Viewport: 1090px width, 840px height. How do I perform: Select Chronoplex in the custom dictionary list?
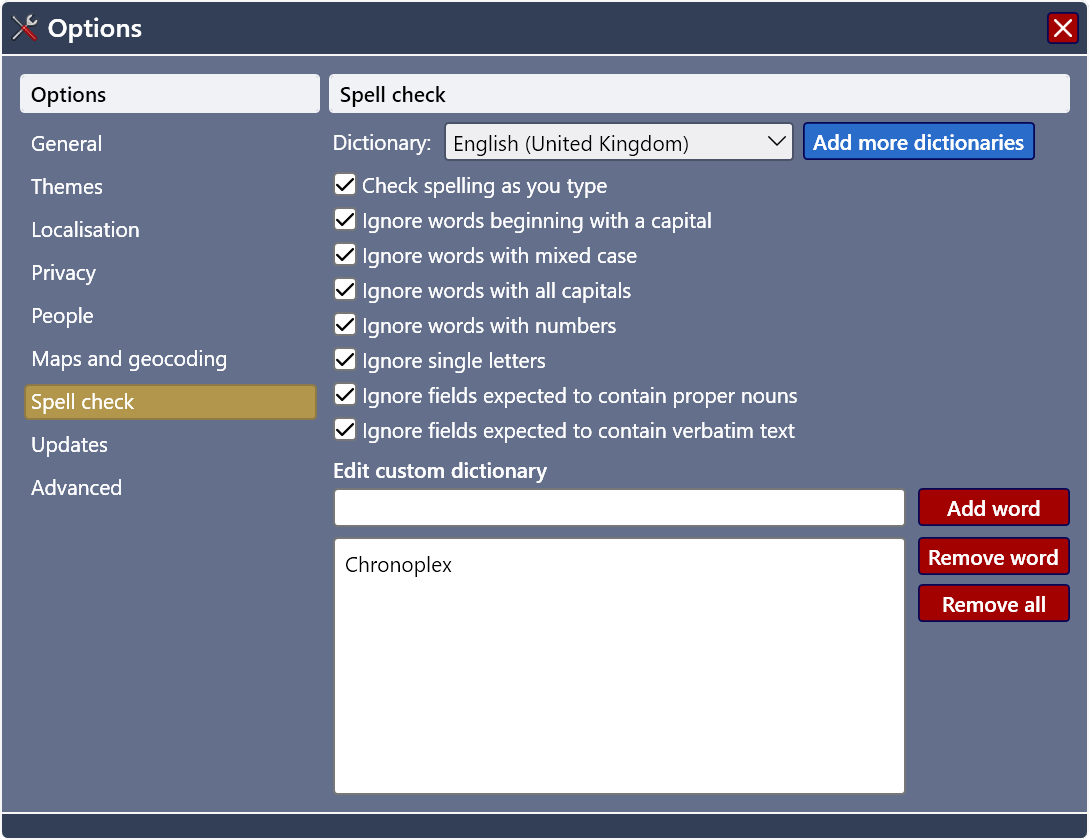398,565
